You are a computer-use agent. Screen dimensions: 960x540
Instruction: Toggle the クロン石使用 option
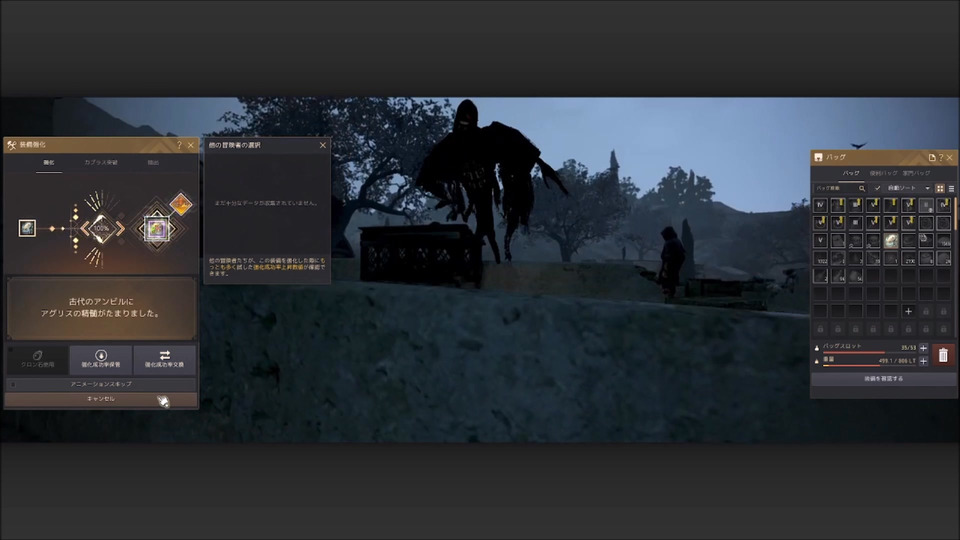[x=37, y=359]
